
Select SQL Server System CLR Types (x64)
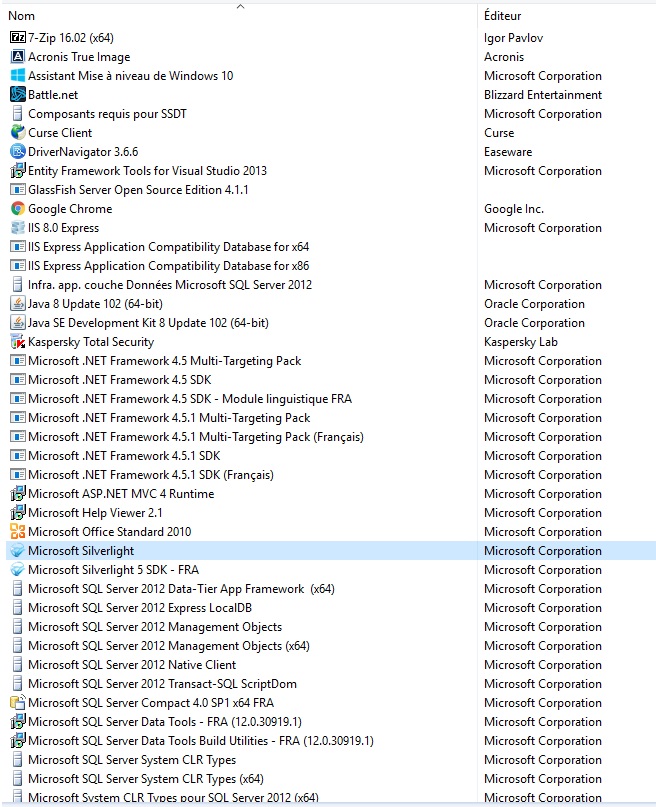tap(146, 779)
